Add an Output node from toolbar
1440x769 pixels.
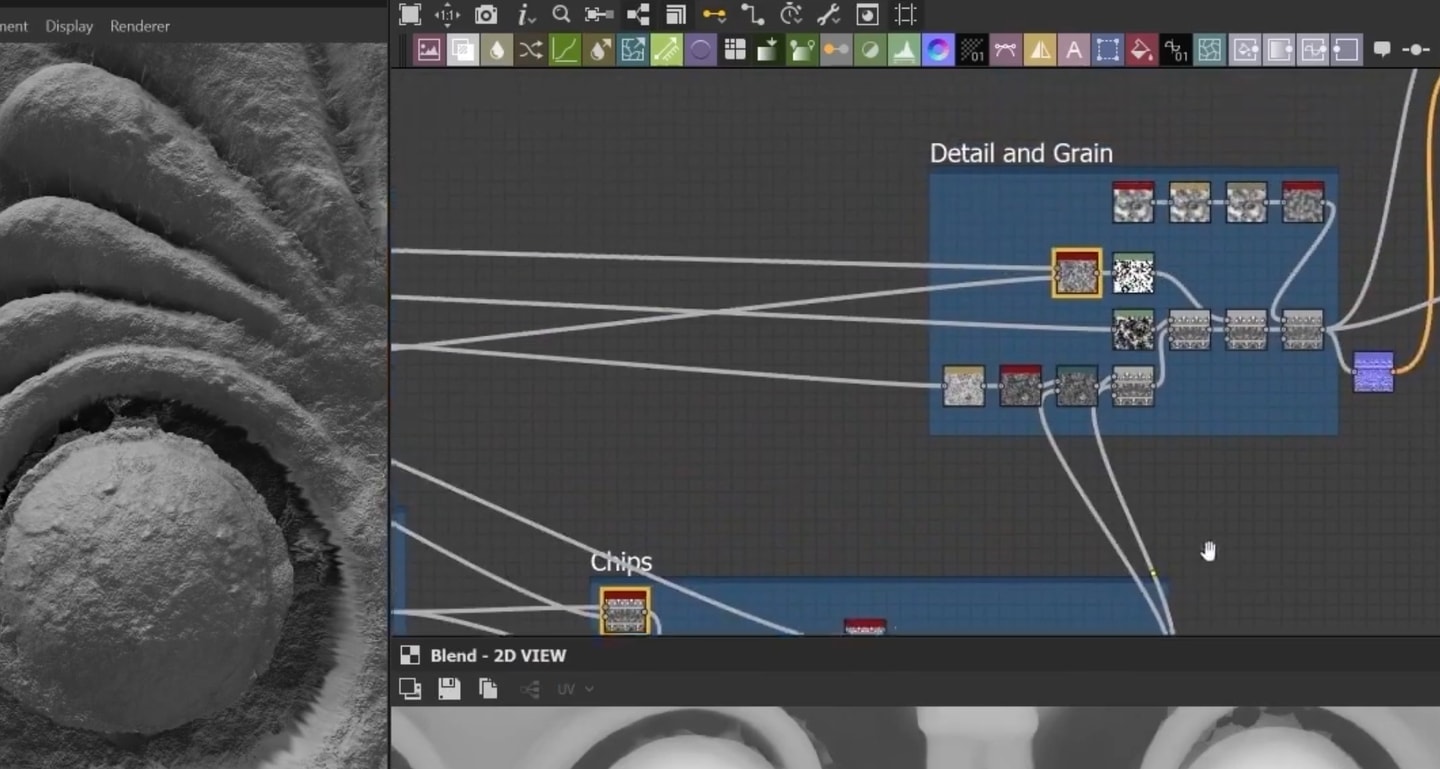coord(1245,50)
